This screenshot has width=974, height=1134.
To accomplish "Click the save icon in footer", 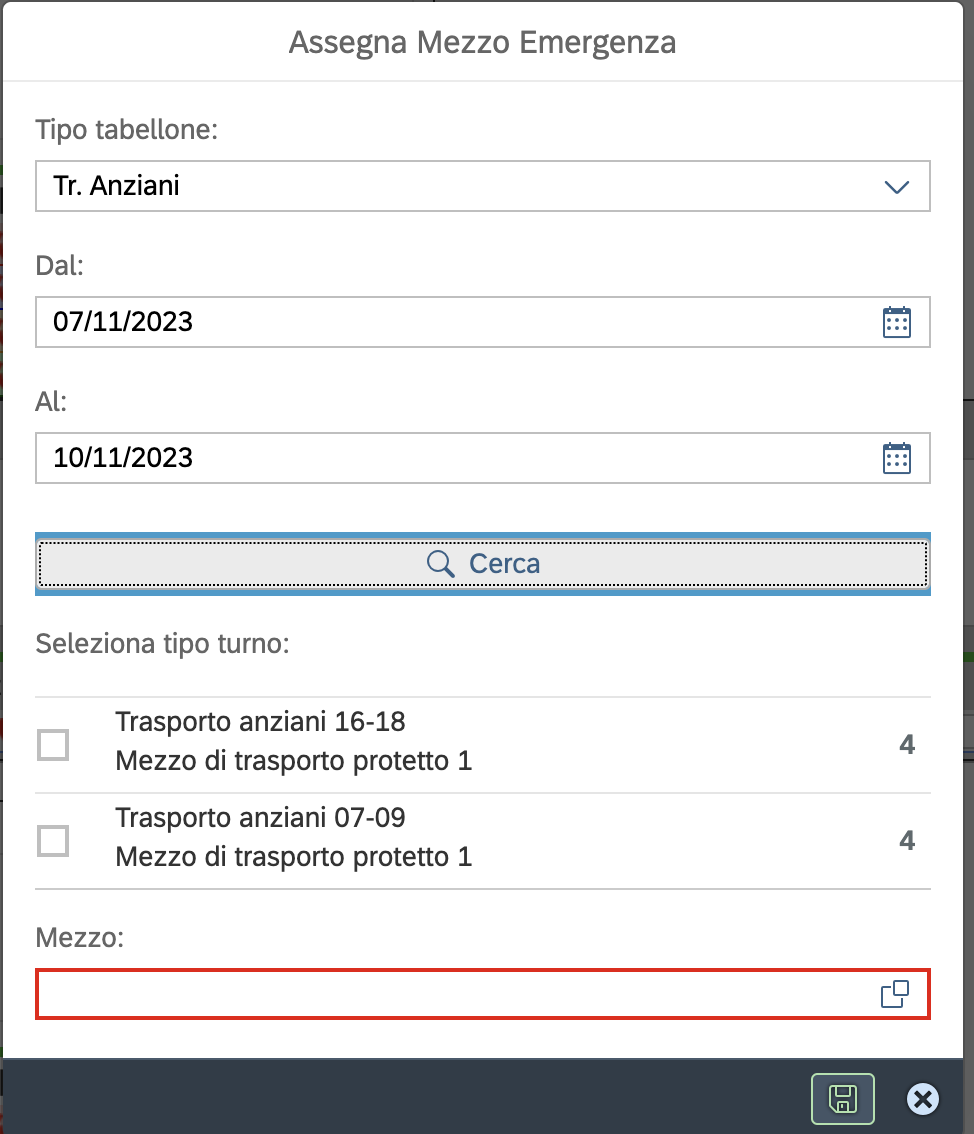I will (x=842, y=1100).
